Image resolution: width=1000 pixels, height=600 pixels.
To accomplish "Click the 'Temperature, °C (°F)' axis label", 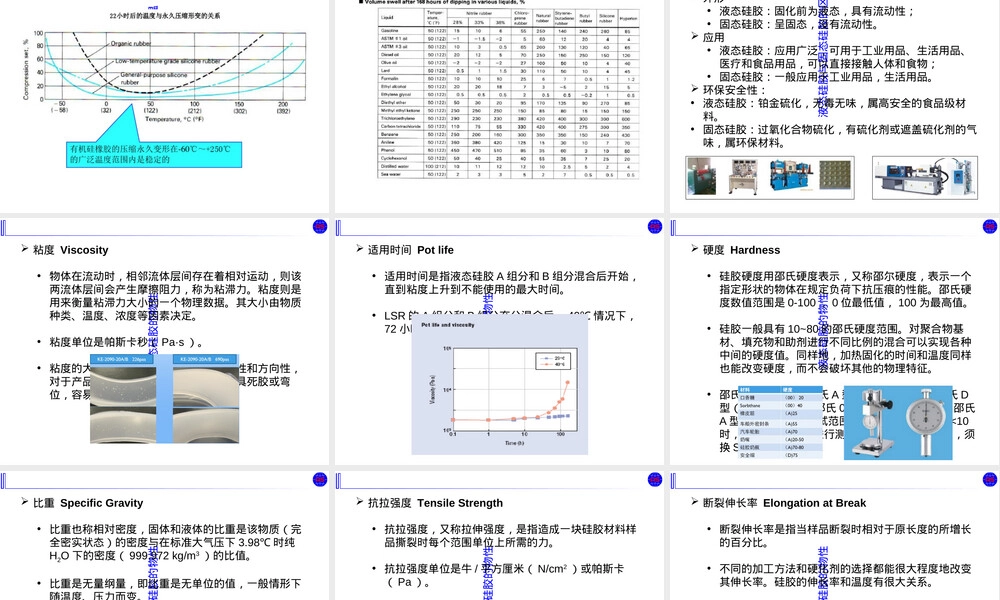I will pos(174,119).
